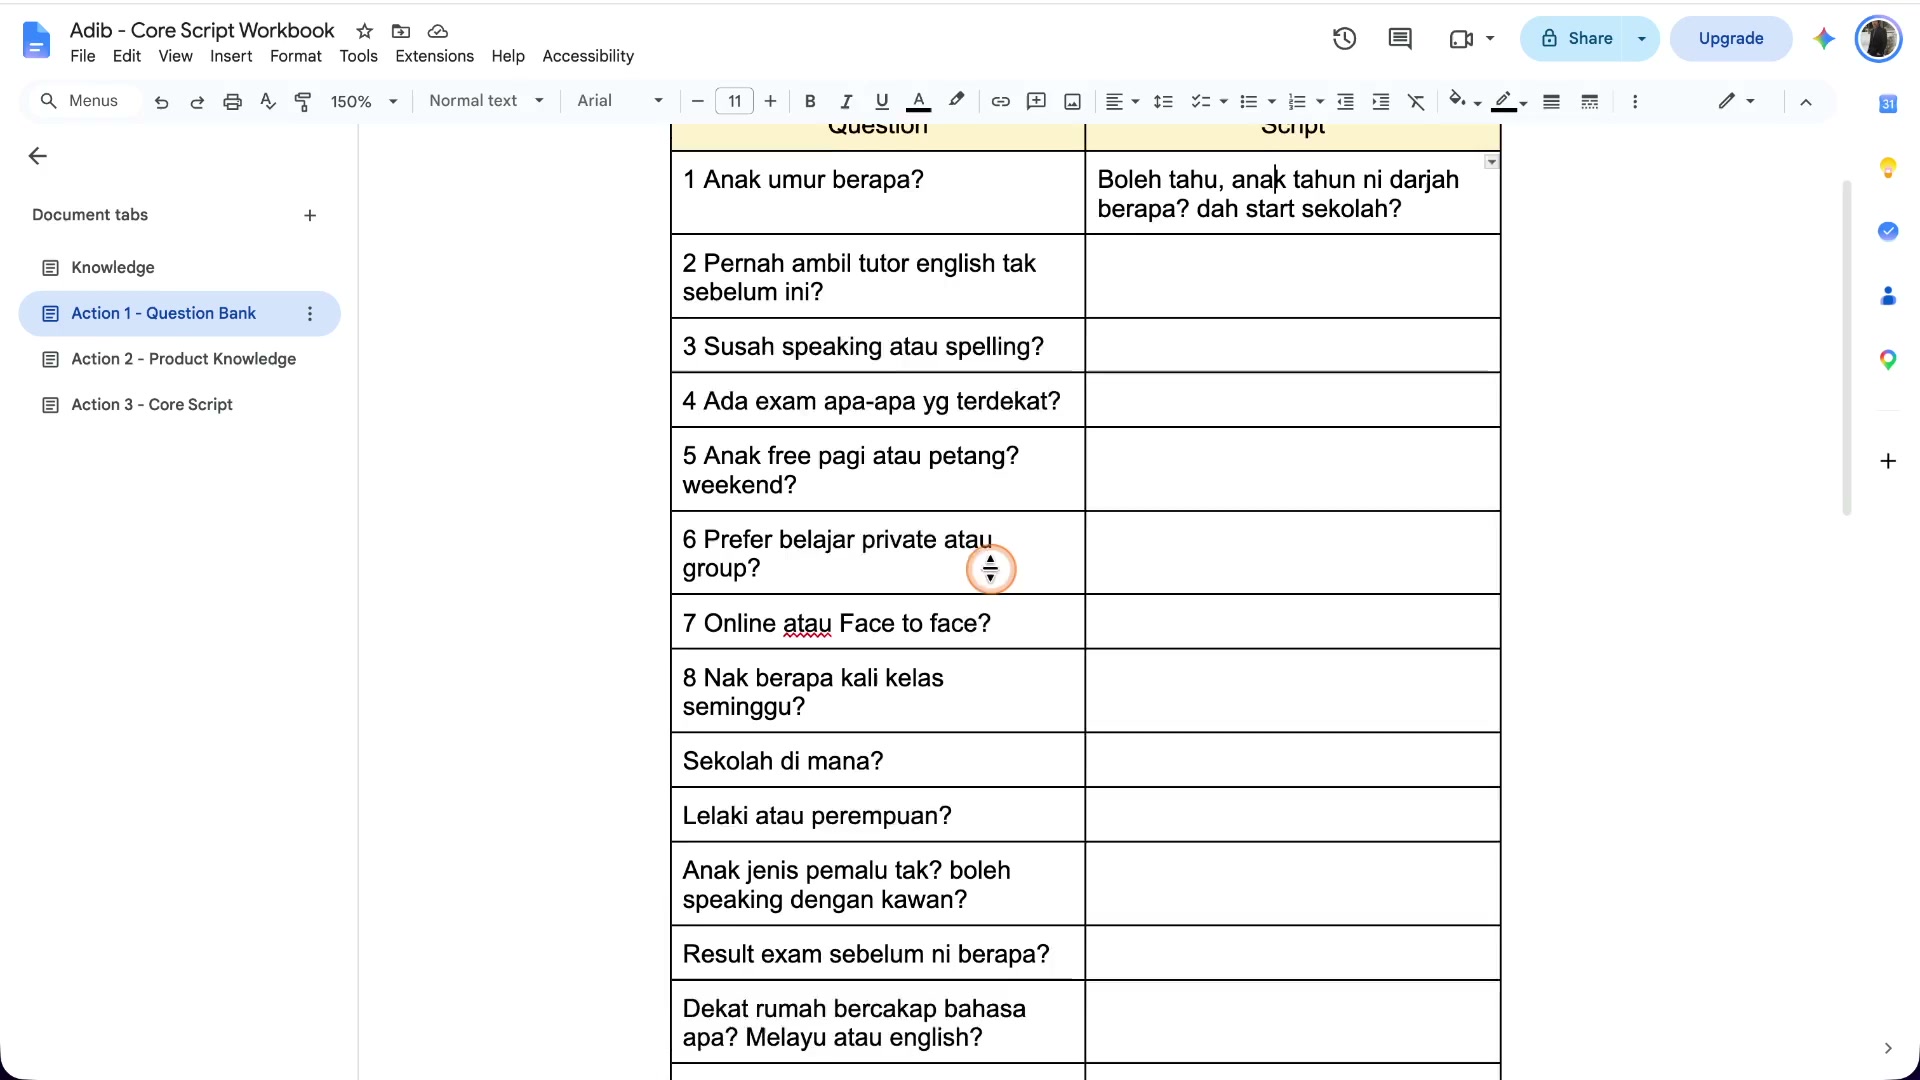Toggle italic formatting

click(x=846, y=101)
